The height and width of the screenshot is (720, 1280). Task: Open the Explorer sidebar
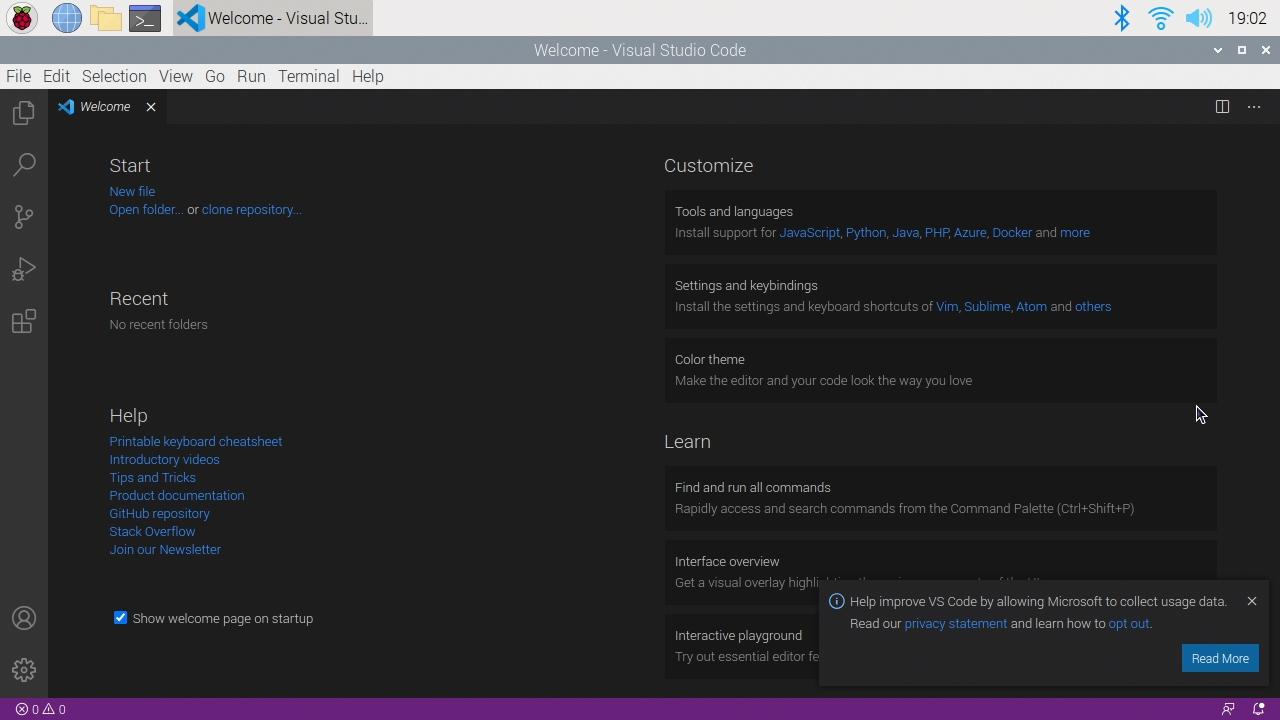coord(23,112)
